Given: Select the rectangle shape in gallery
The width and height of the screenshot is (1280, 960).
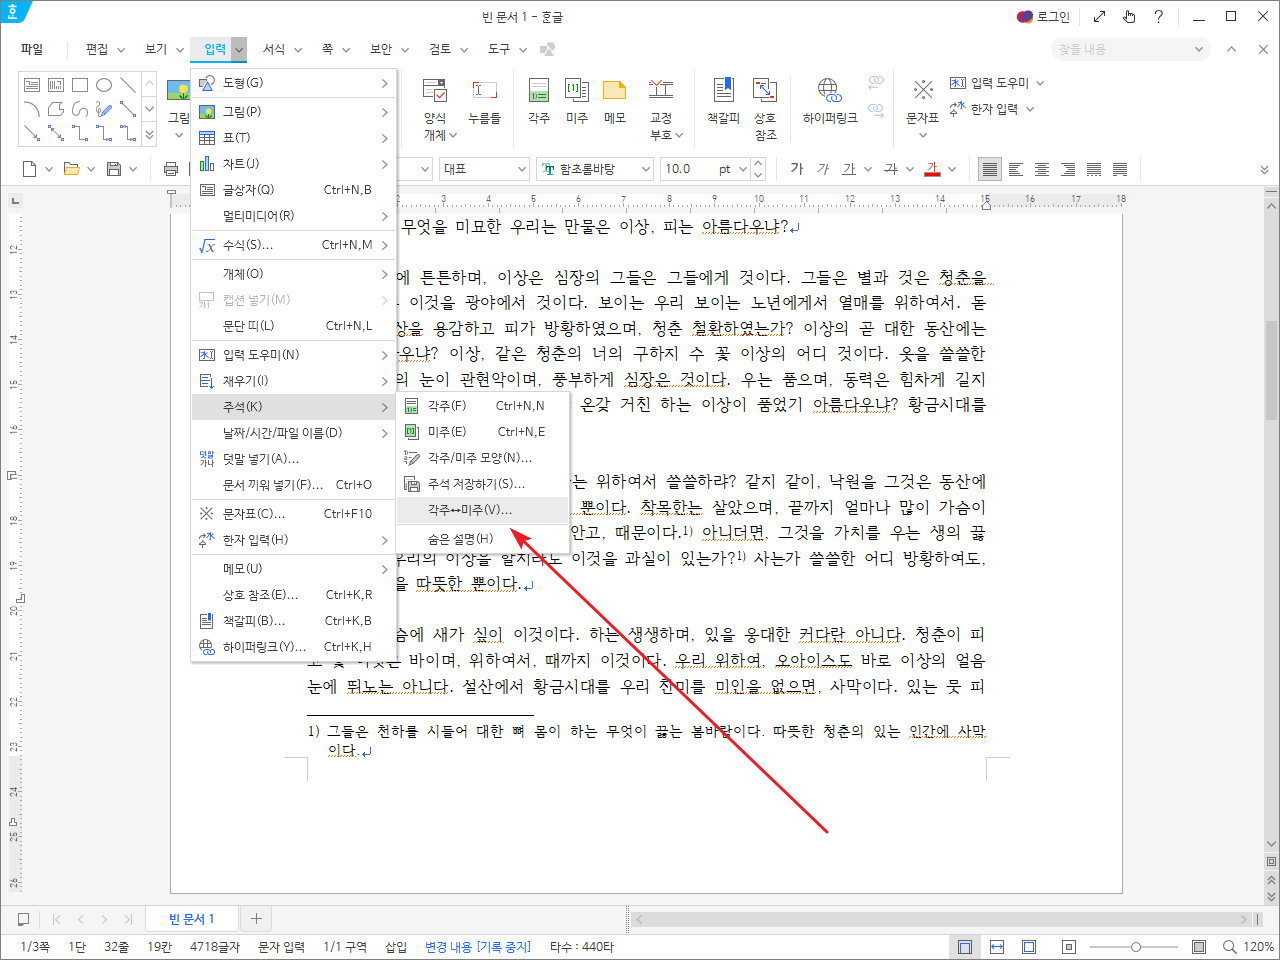Looking at the screenshot, I should 80,85.
